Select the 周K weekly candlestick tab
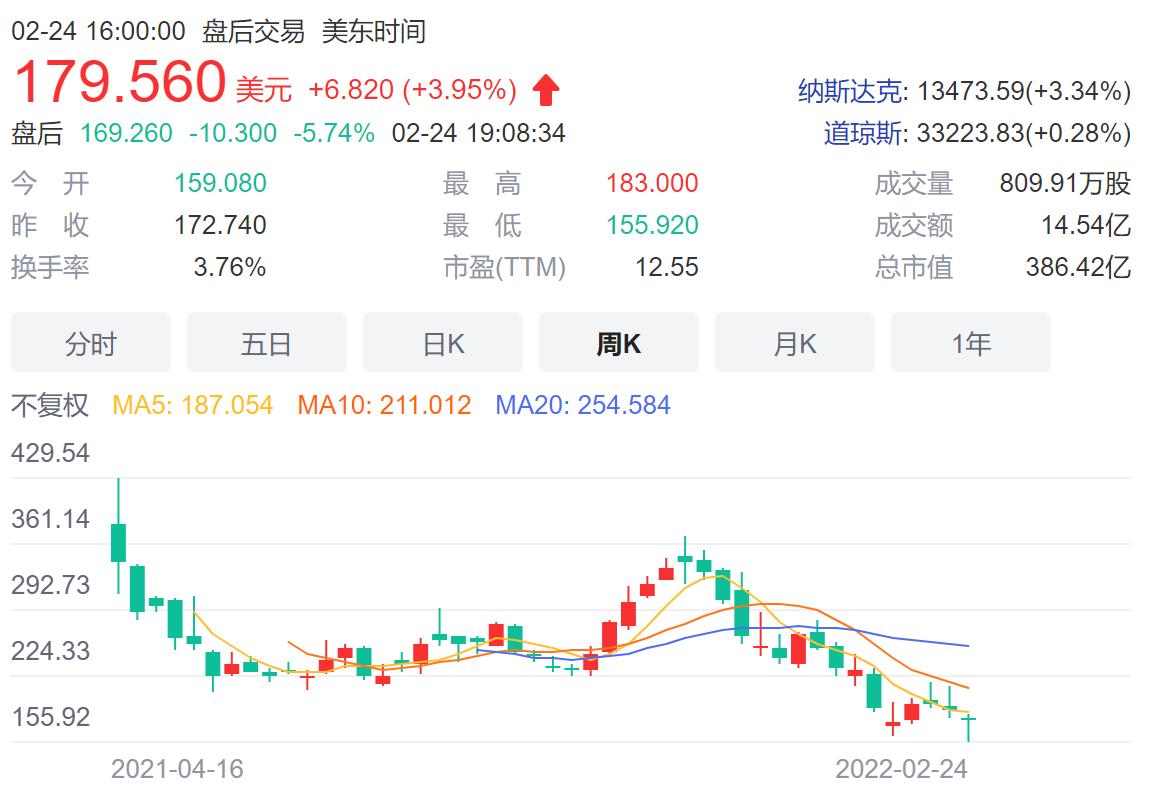The width and height of the screenshot is (1168, 803). (x=619, y=343)
